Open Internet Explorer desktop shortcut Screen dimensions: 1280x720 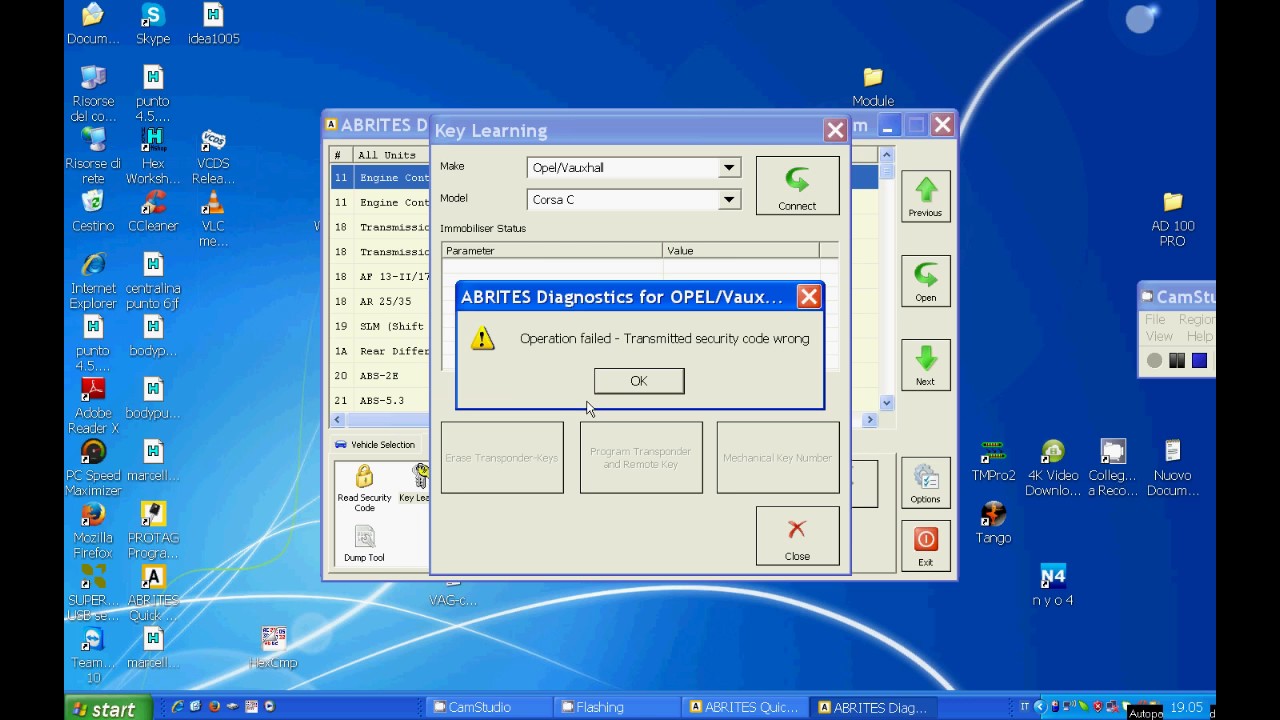(93, 281)
